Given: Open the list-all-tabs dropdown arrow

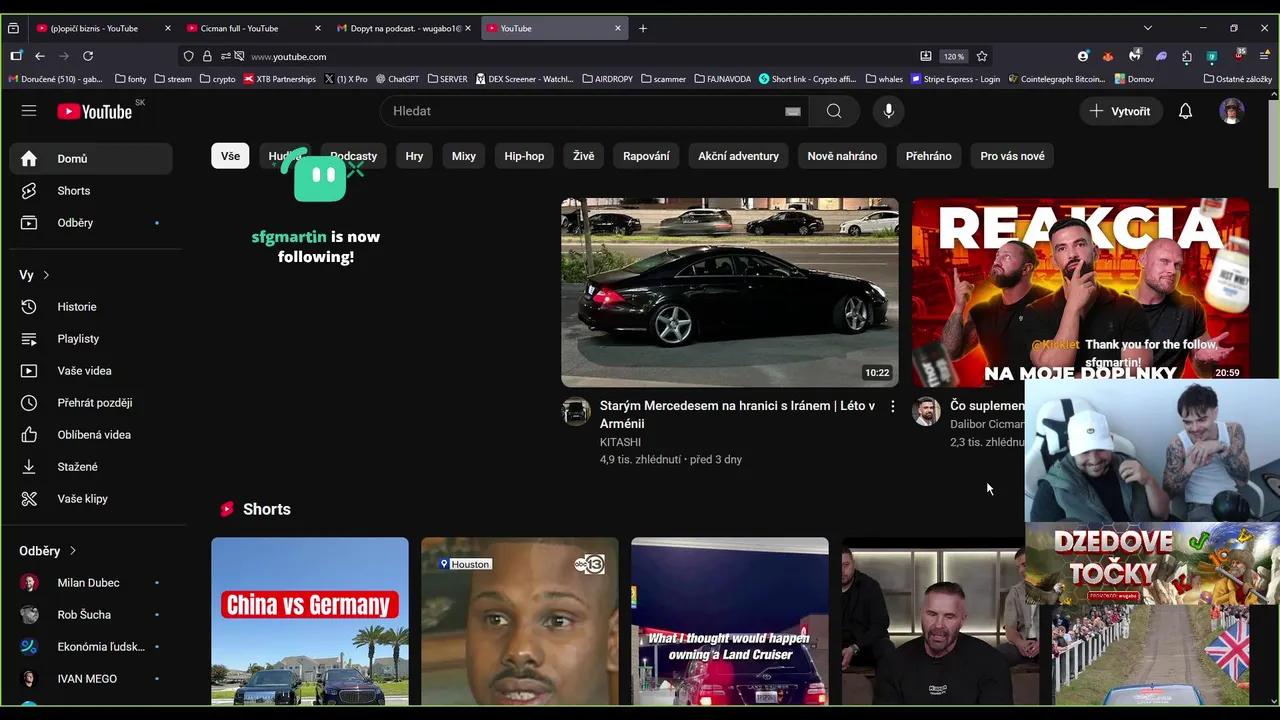Looking at the screenshot, I should (x=1147, y=28).
